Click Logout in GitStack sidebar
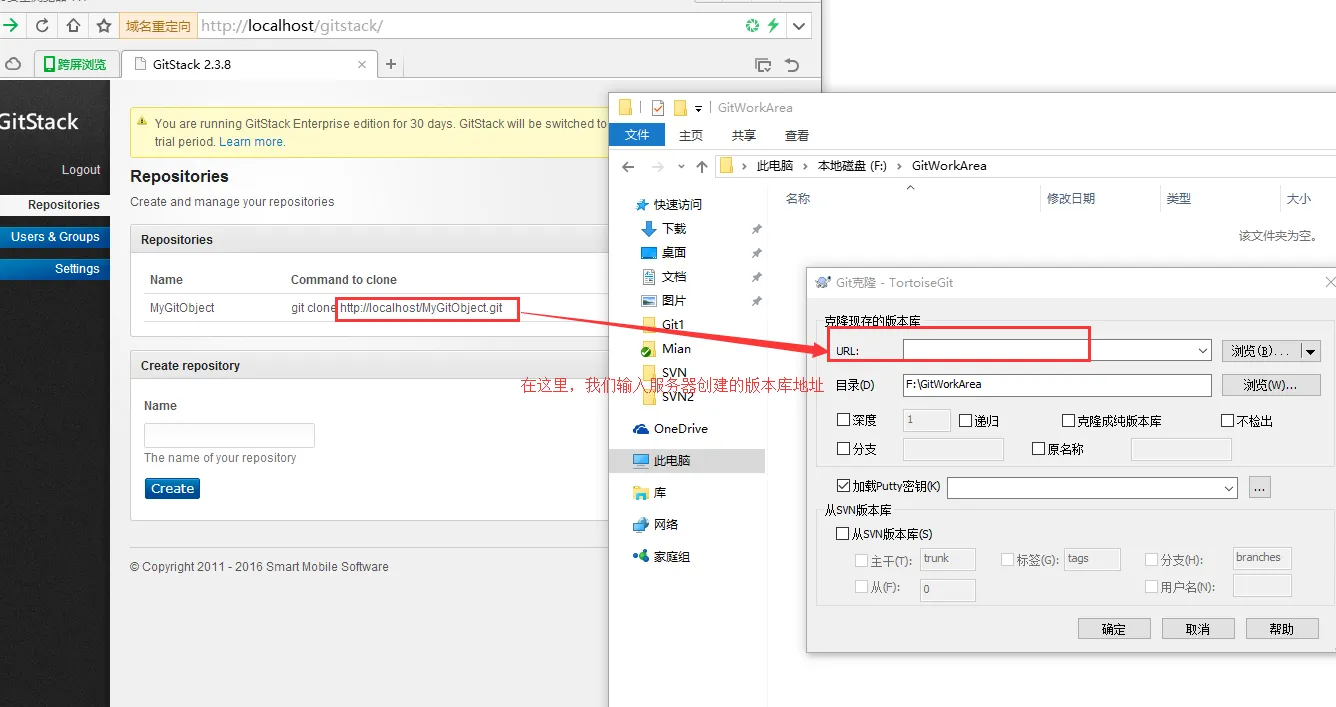 (x=81, y=170)
